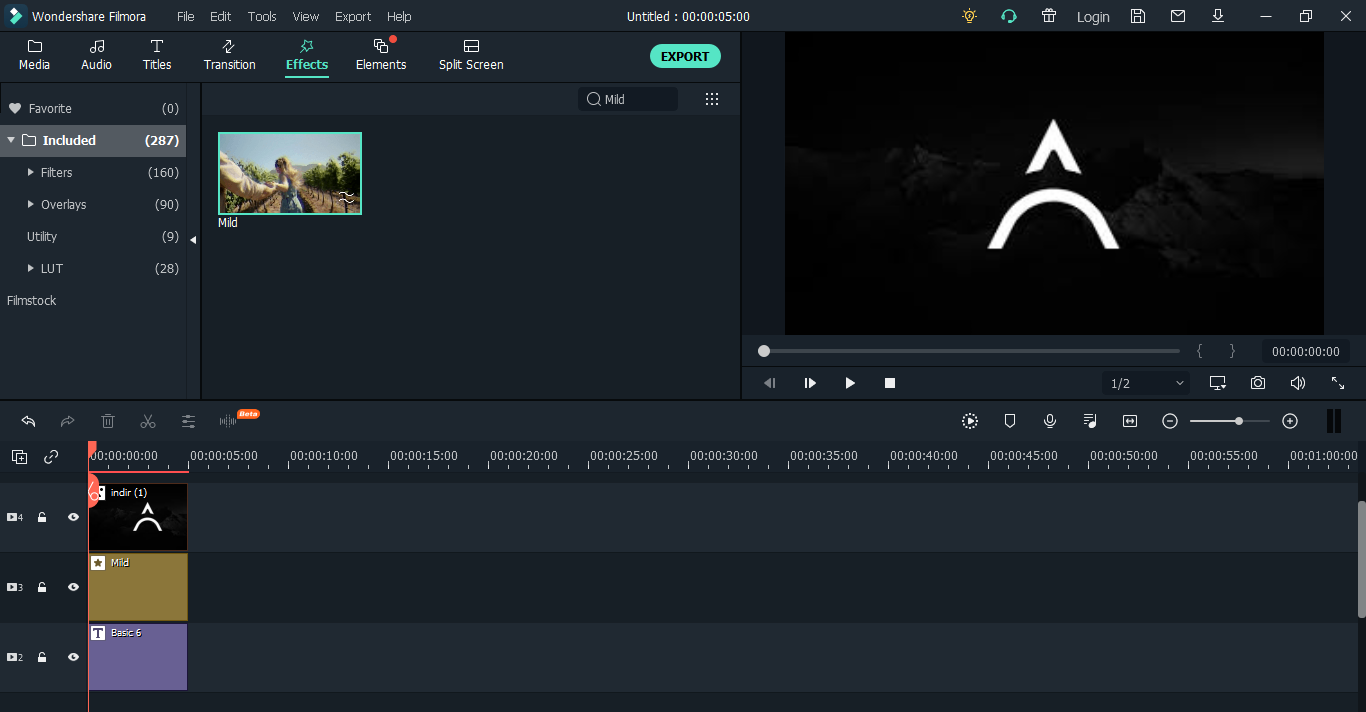Play the preview video
Screen dimensions: 1366x712
tap(850, 383)
